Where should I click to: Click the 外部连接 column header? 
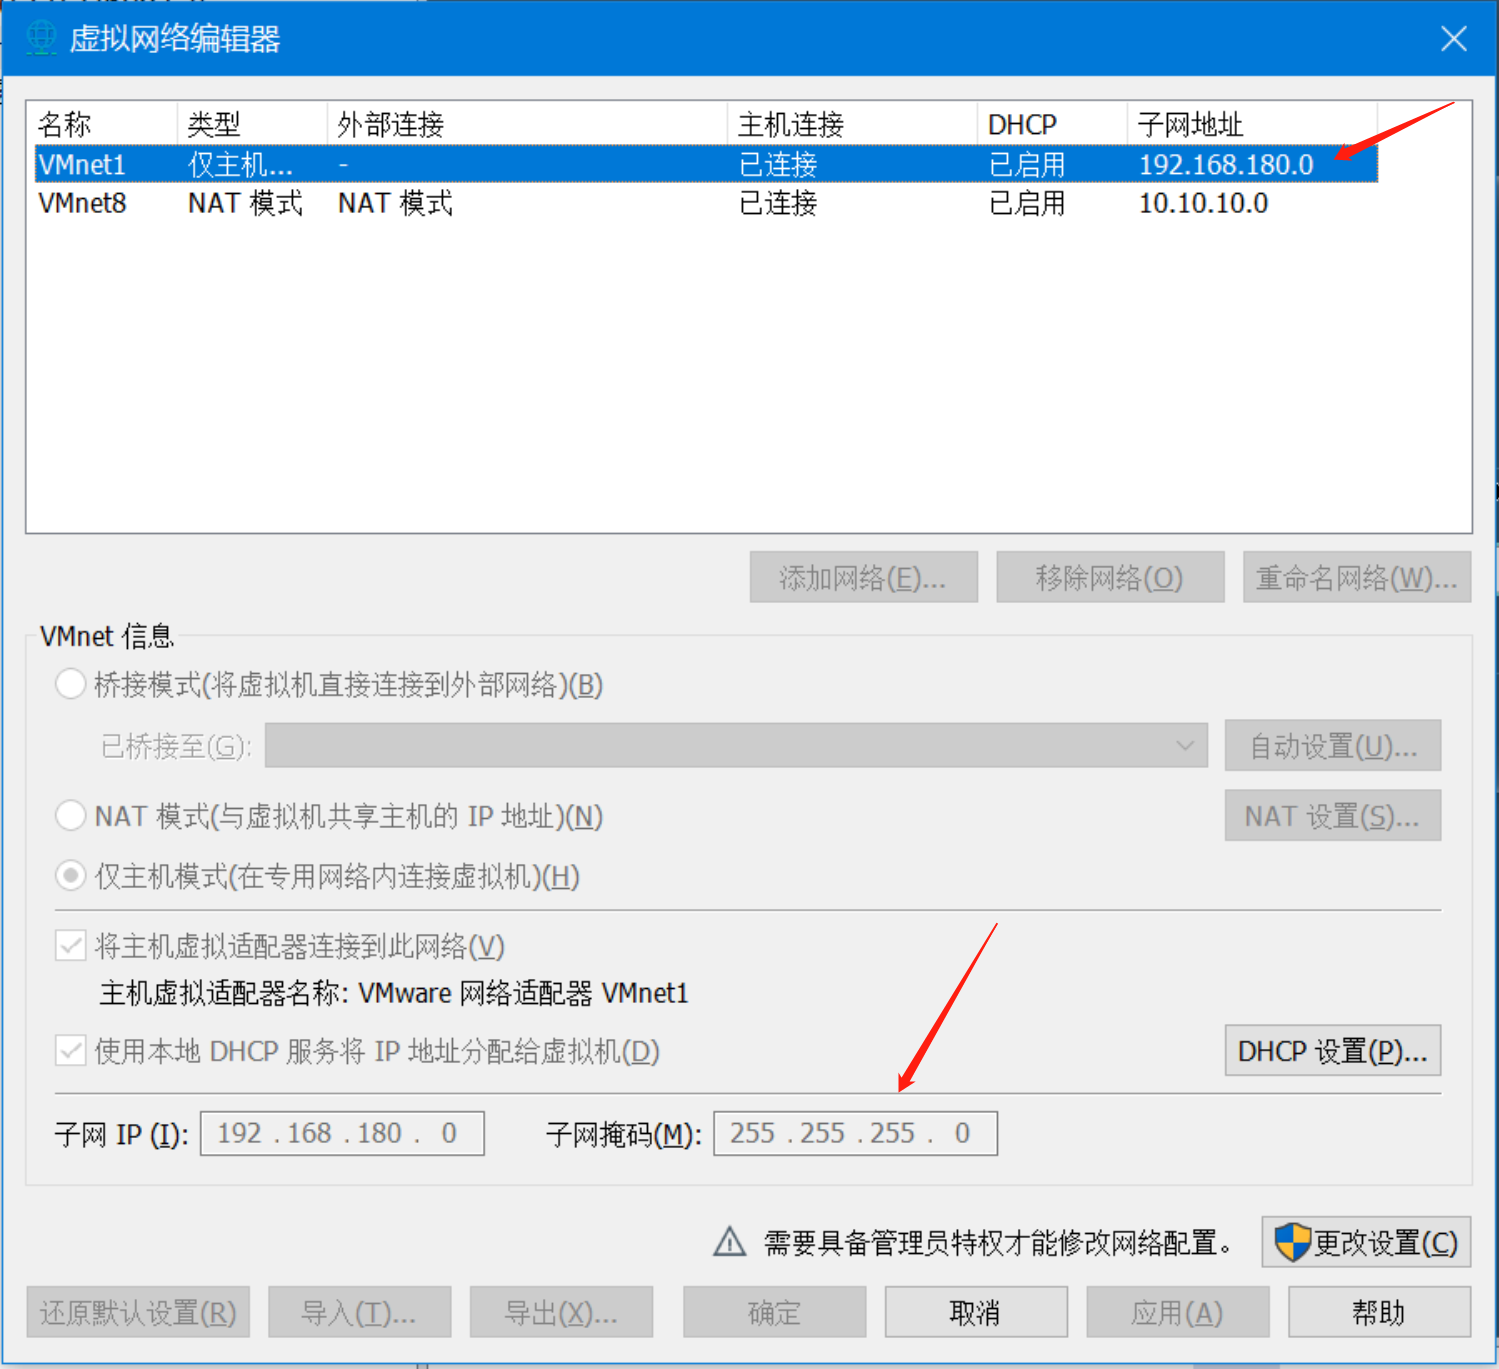[527, 124]
